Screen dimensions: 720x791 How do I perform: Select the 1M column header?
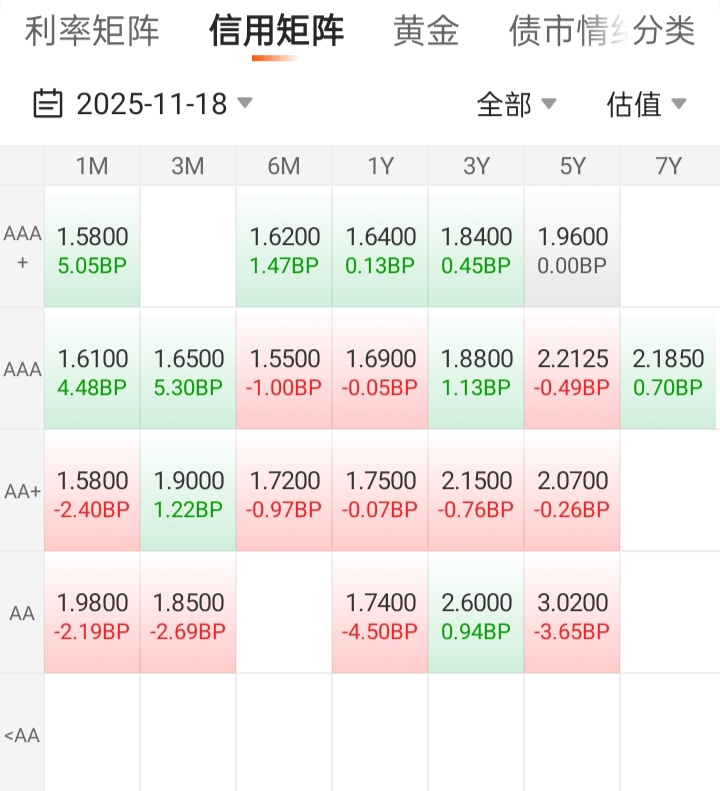[x=92, y=166]
